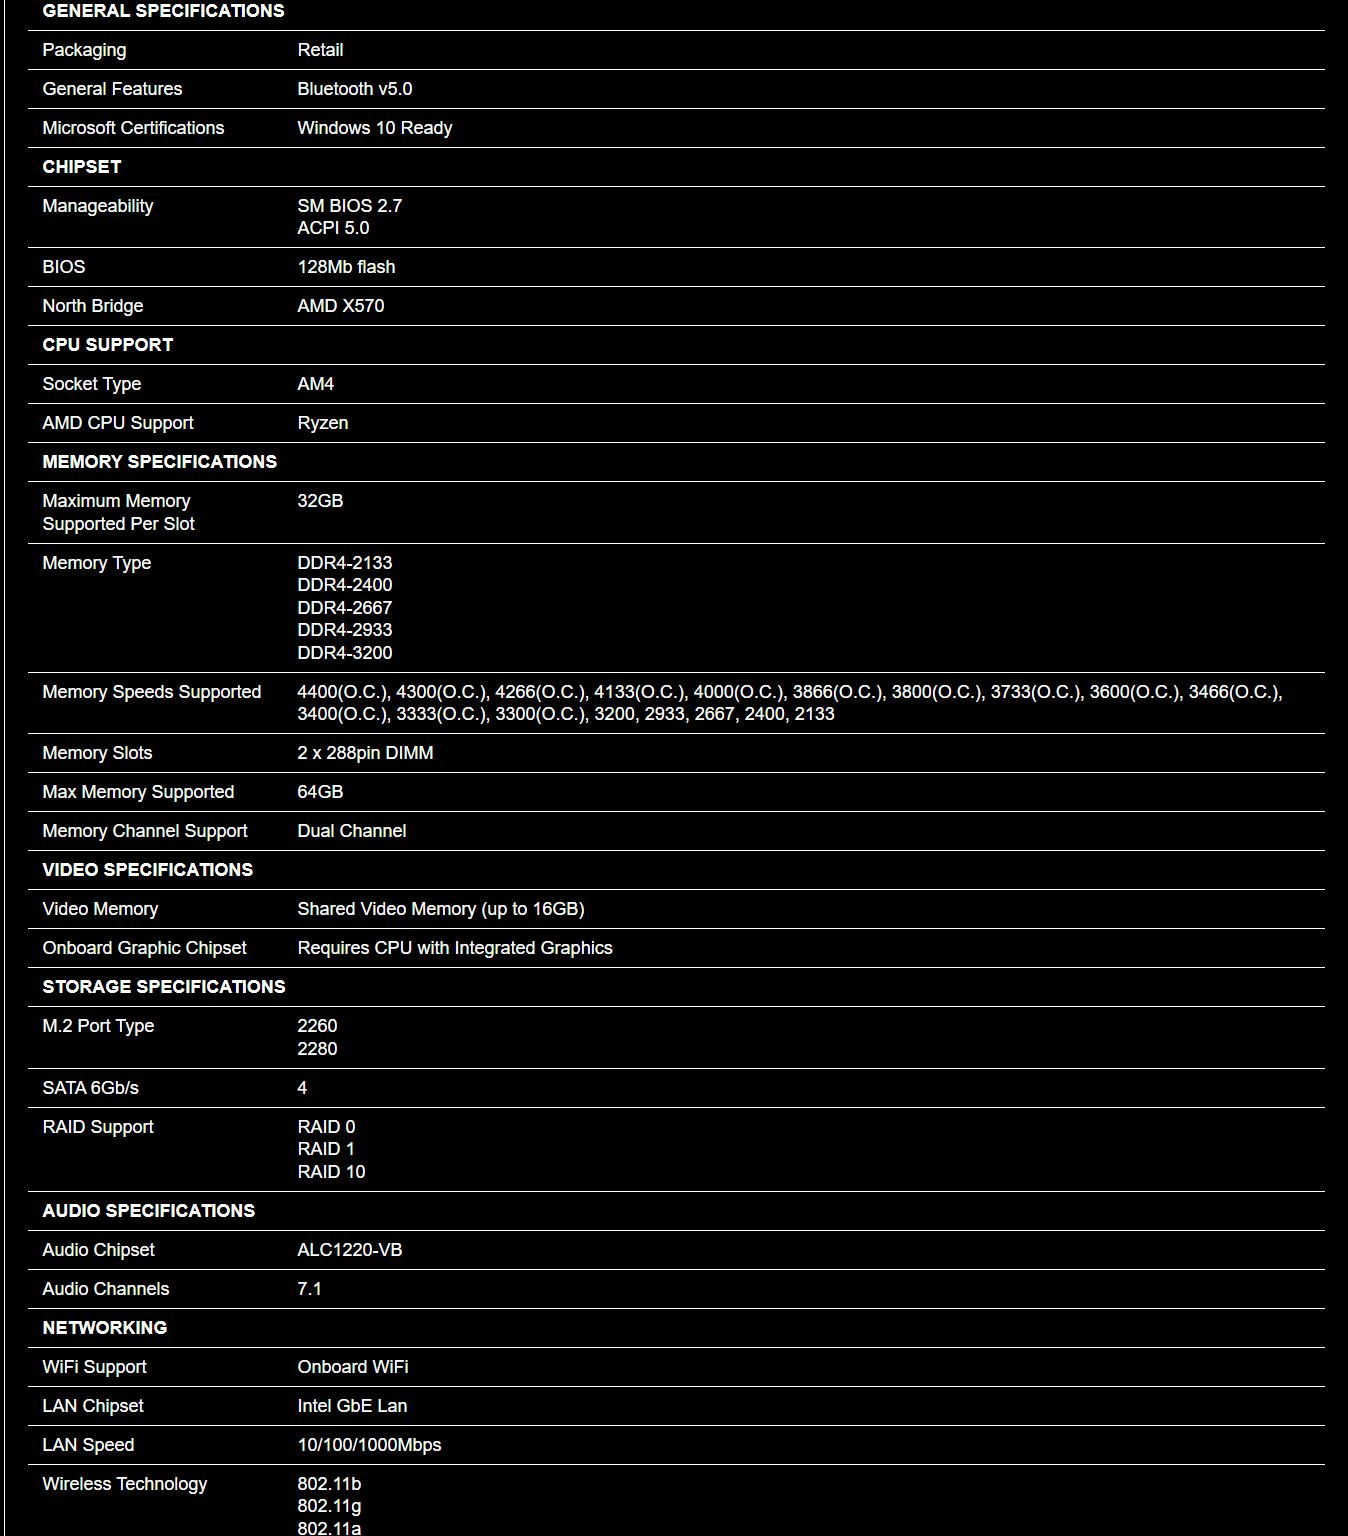The image size is (1348, 1536).
Task: Select the 'Microsoft Certifications' label
Action: (x=133, y=128)
